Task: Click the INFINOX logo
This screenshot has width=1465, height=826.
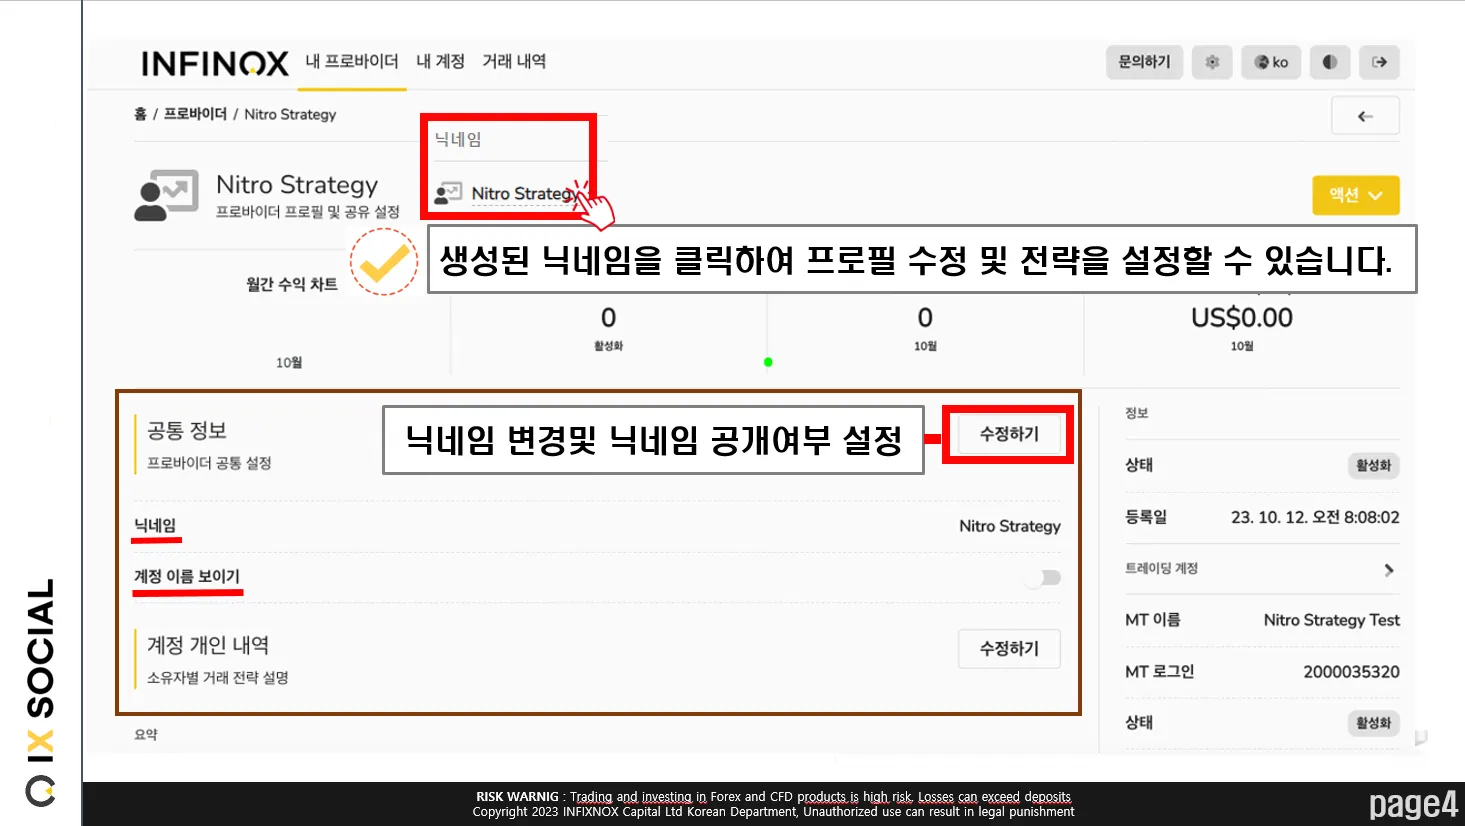Action: 215,64
